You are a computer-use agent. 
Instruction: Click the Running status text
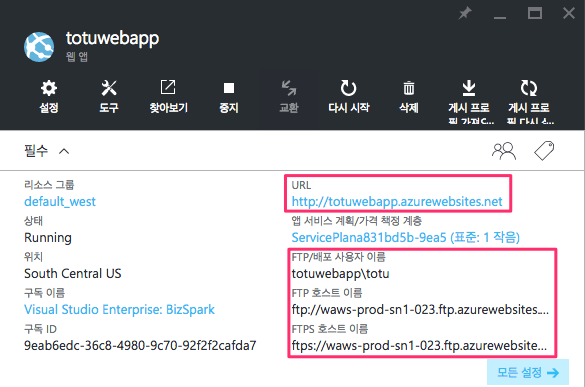coord(48,238)
